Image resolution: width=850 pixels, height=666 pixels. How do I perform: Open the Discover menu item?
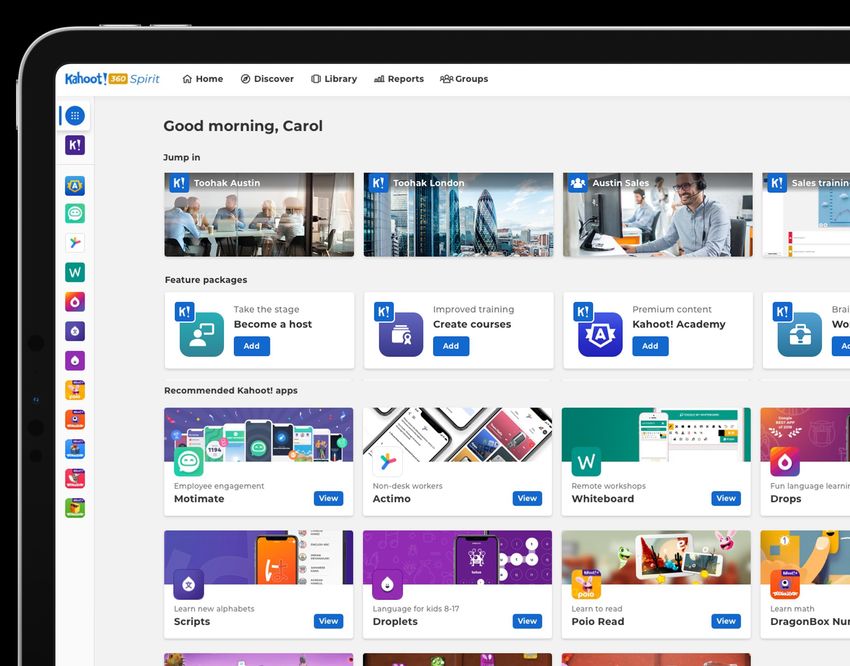(267, 79)
